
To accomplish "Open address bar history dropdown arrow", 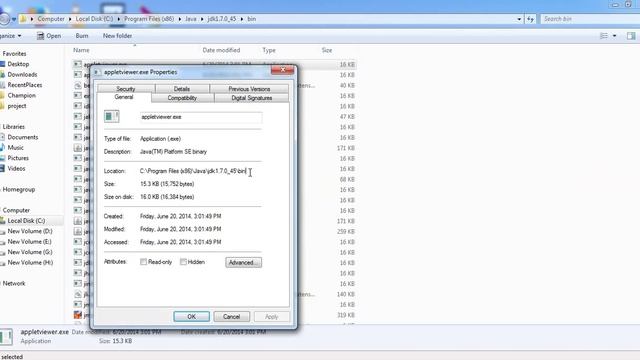I will pyautogui.click(x=519, y=19).
